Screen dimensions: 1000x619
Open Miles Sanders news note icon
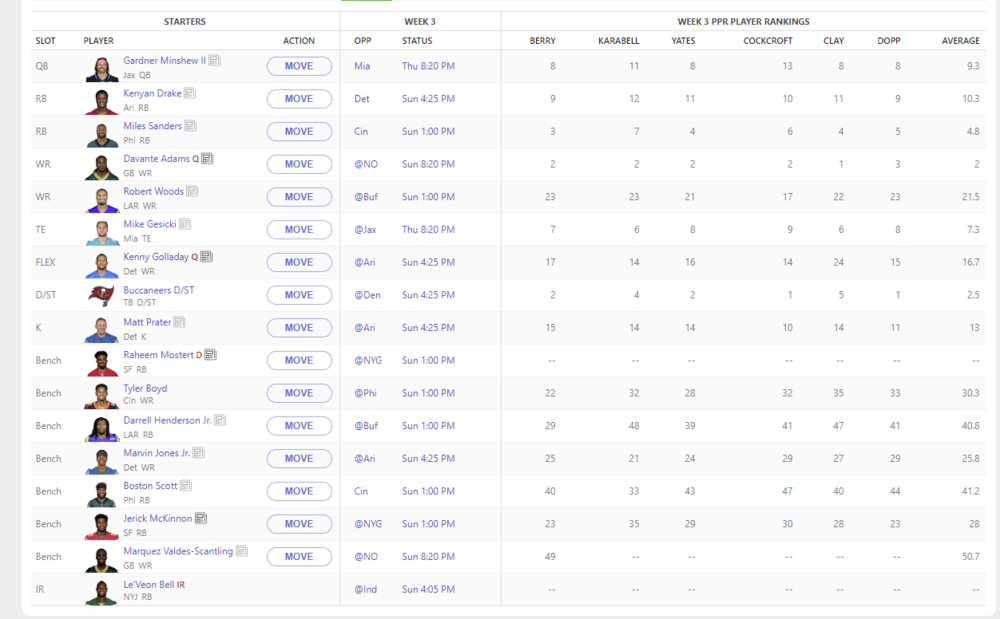[x=190, y=126]
